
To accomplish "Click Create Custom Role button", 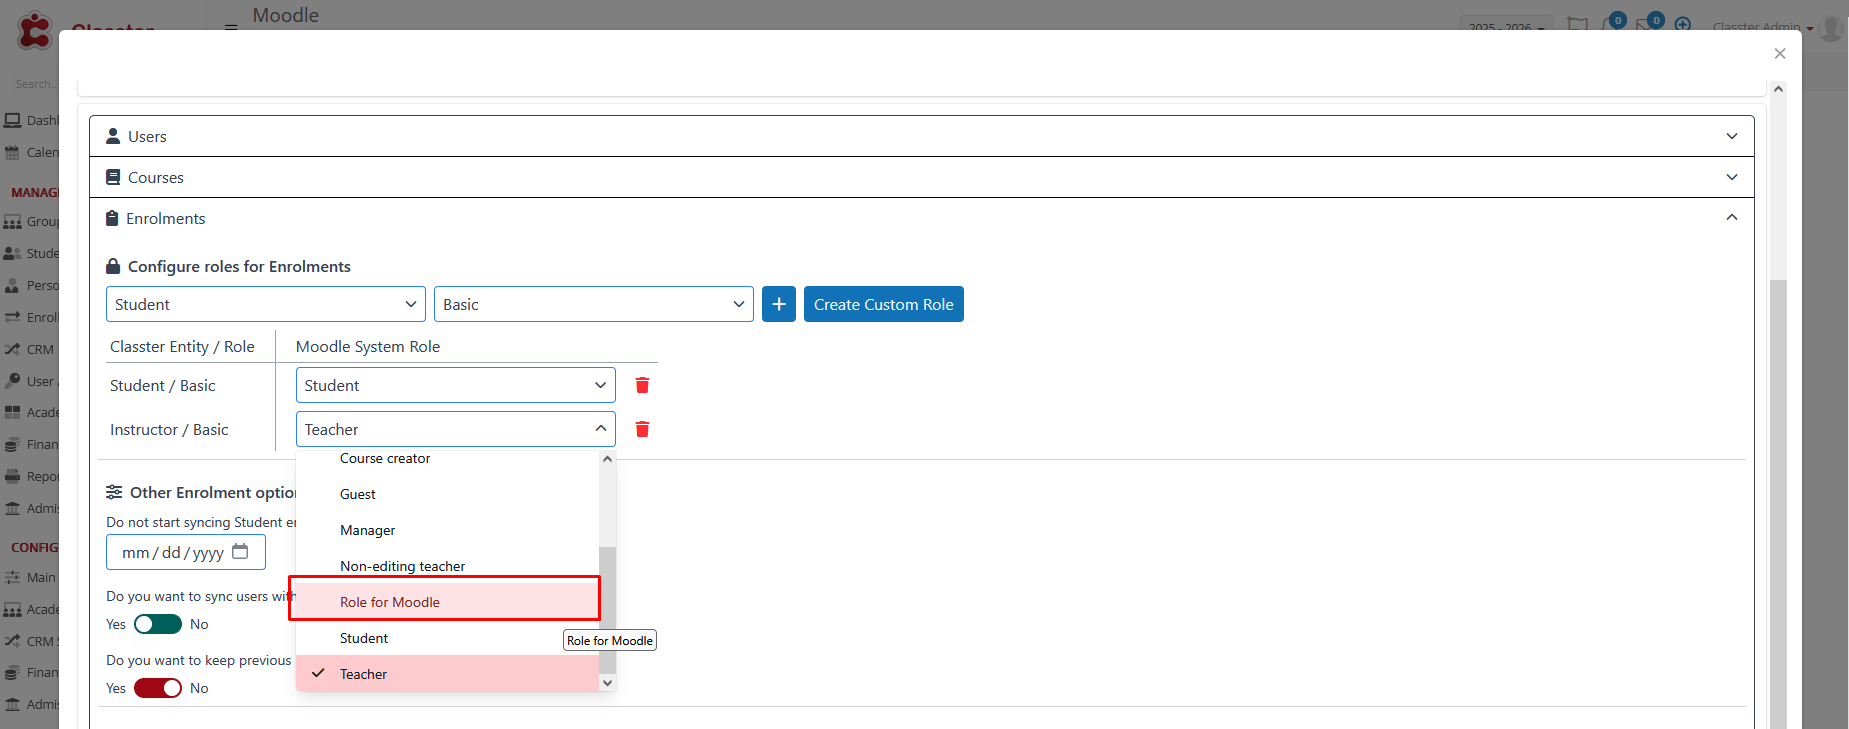I will point(883,305).
